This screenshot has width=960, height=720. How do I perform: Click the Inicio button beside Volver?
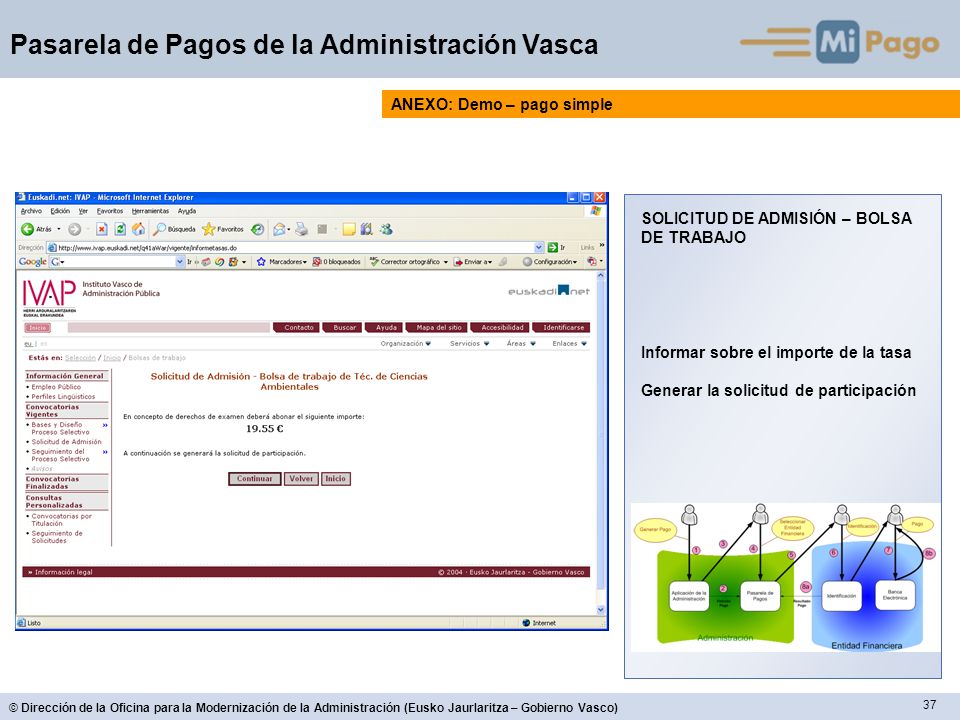[336, 479]
